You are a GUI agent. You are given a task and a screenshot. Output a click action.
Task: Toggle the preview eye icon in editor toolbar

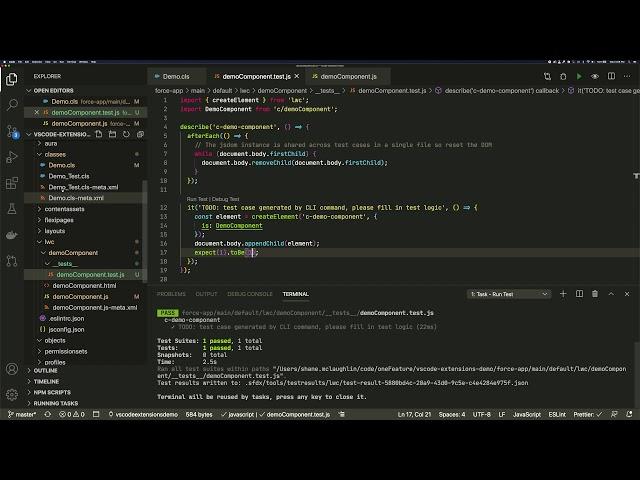595,76
